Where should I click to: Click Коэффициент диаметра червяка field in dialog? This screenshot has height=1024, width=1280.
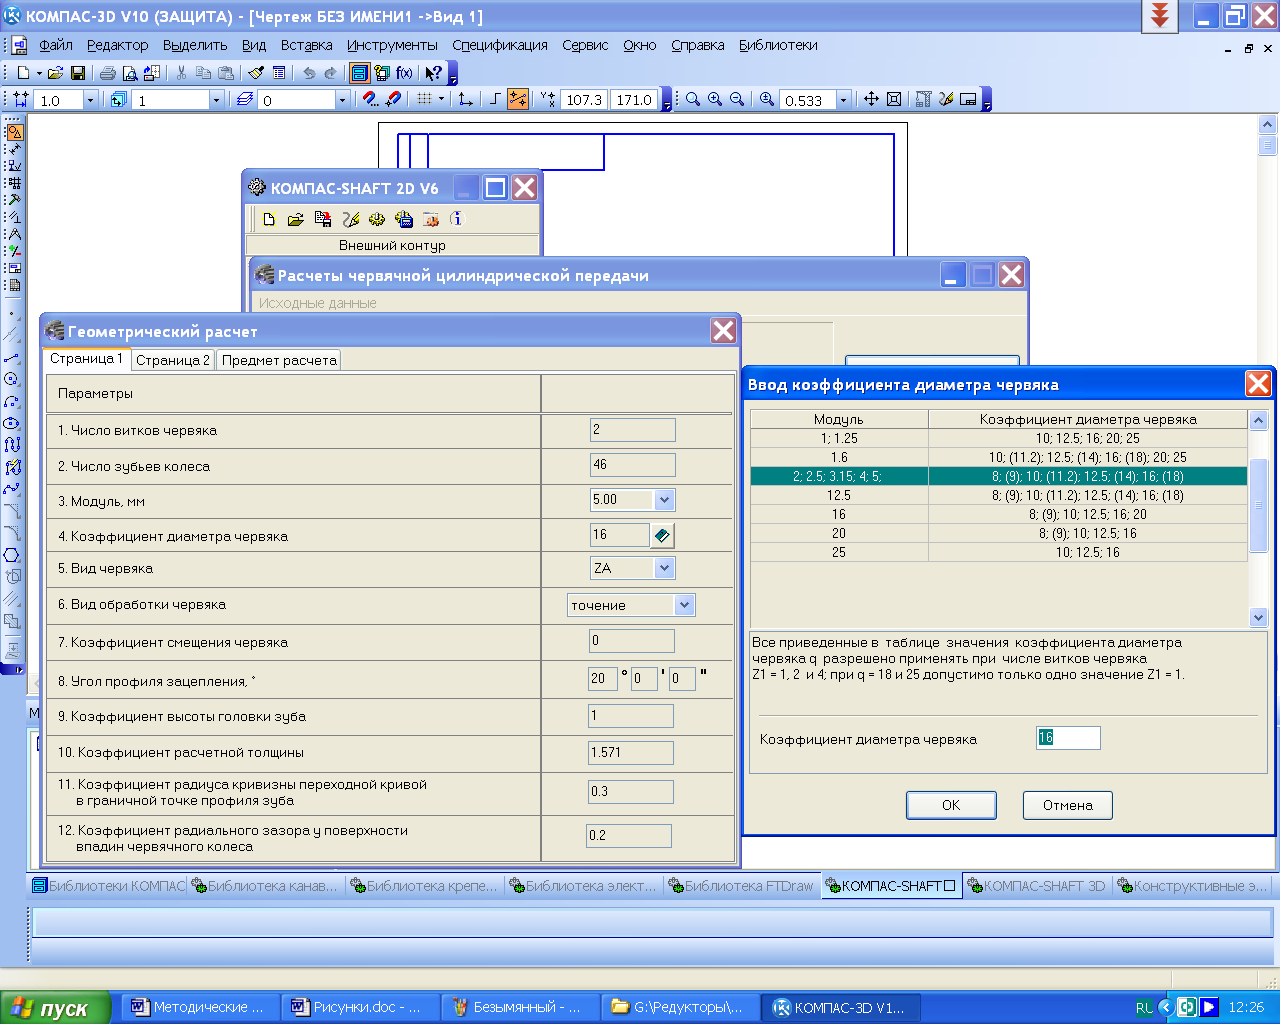click(1068, 738)
